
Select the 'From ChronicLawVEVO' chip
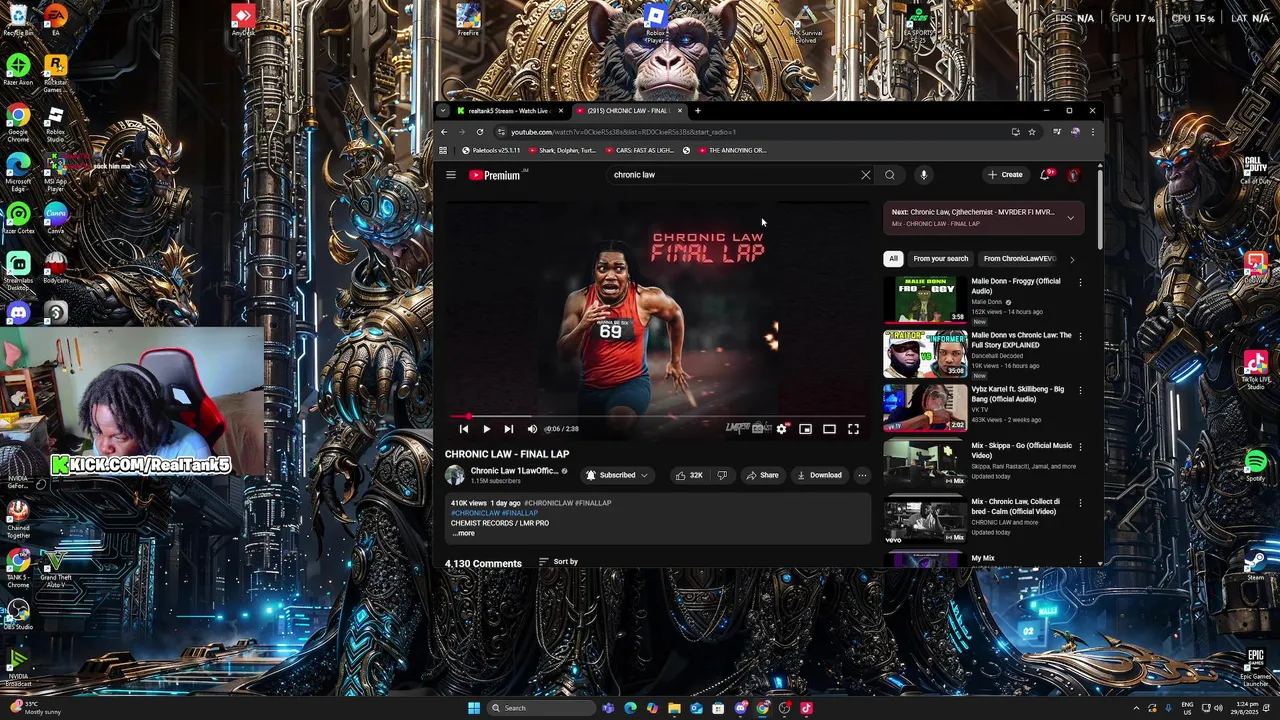[x=1019, y=259]
